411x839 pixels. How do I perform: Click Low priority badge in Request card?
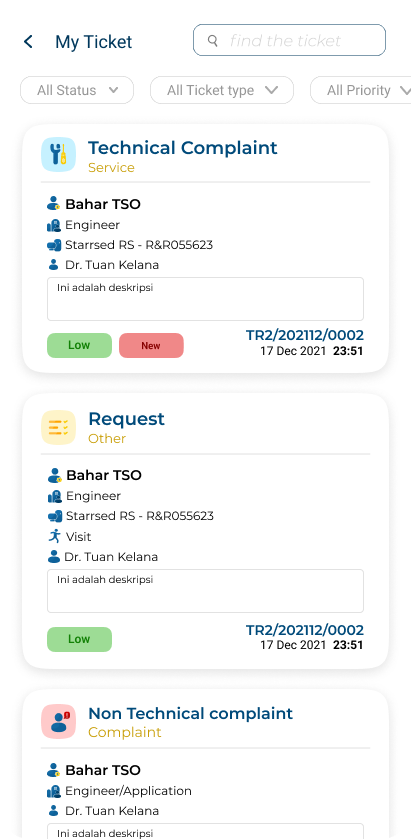(x=79, y=639)
